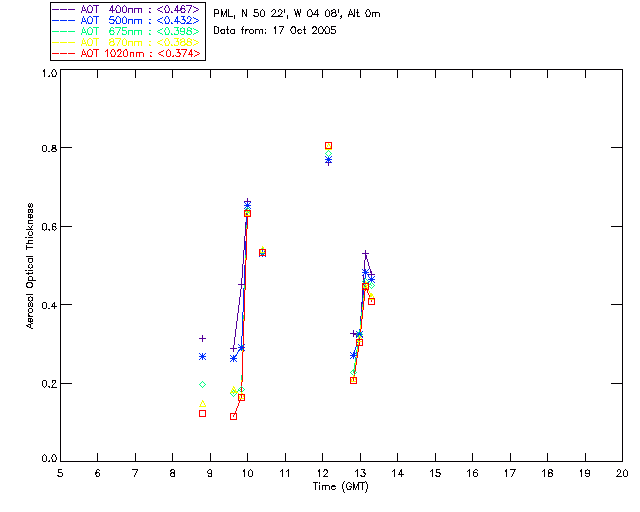Click y-axis tick label 0.2
The height and width of the screenshot is (512, 640).
49,384
